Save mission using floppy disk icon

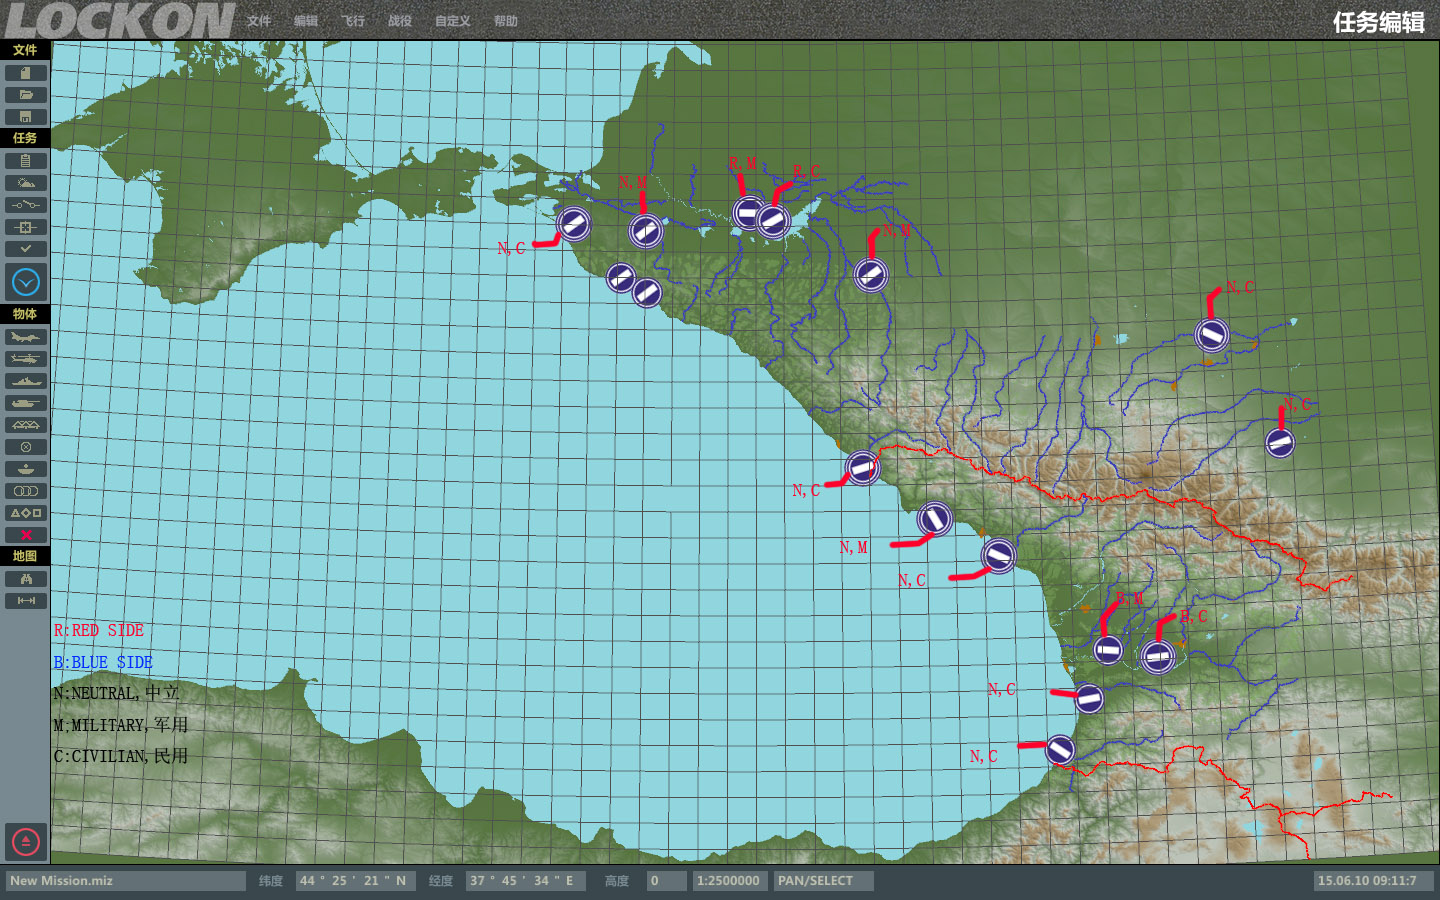(25, 117)
